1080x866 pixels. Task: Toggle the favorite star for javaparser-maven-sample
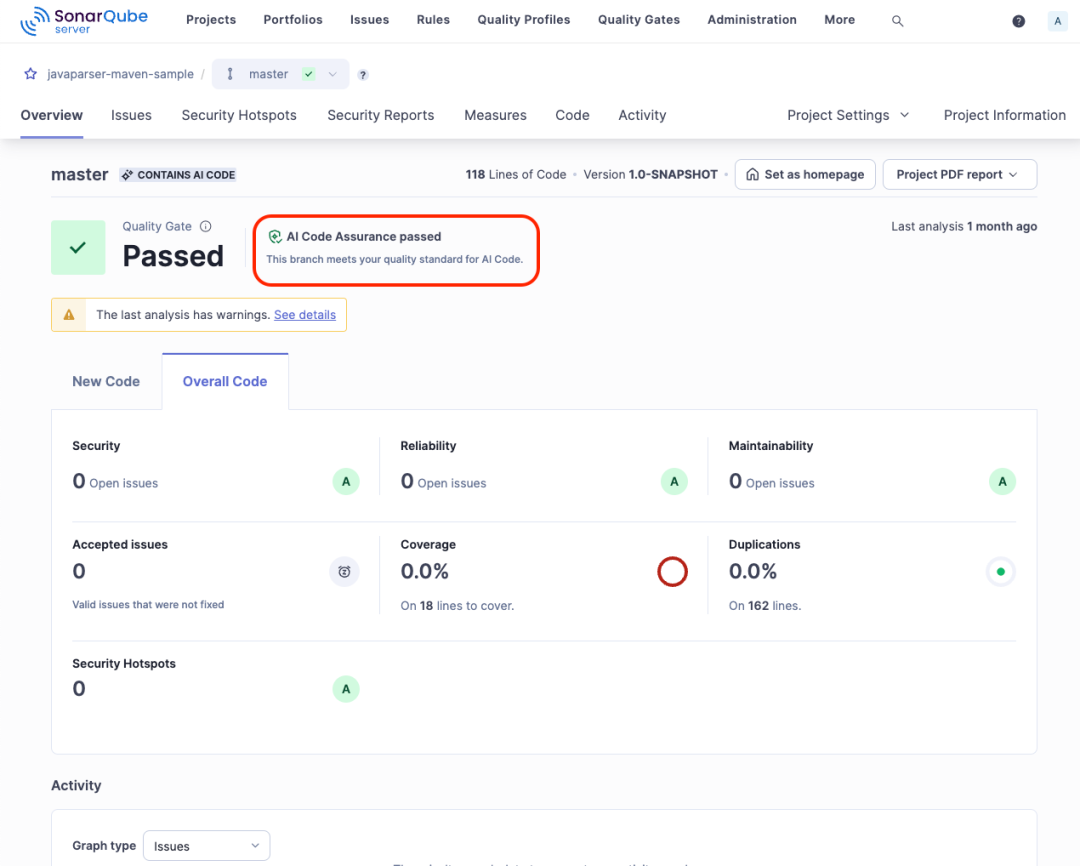pos(30,73)
